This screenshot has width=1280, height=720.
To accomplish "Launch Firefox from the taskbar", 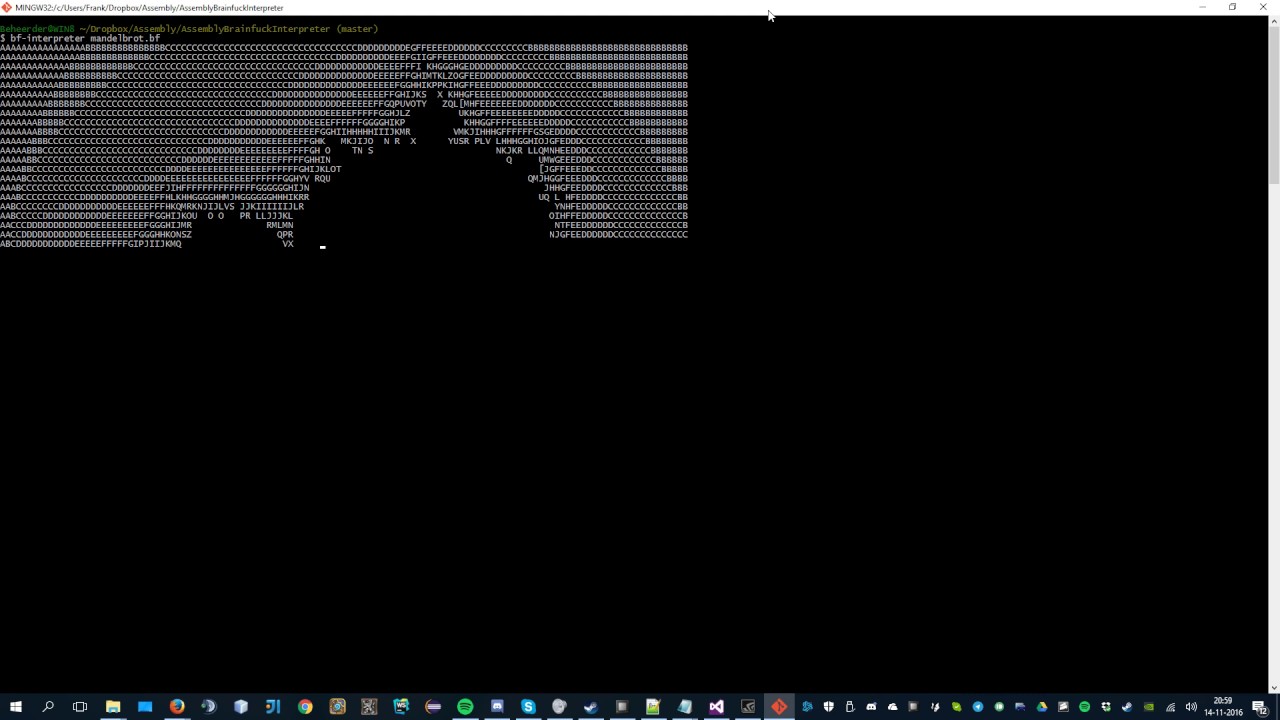I will [x=177, y=707].
